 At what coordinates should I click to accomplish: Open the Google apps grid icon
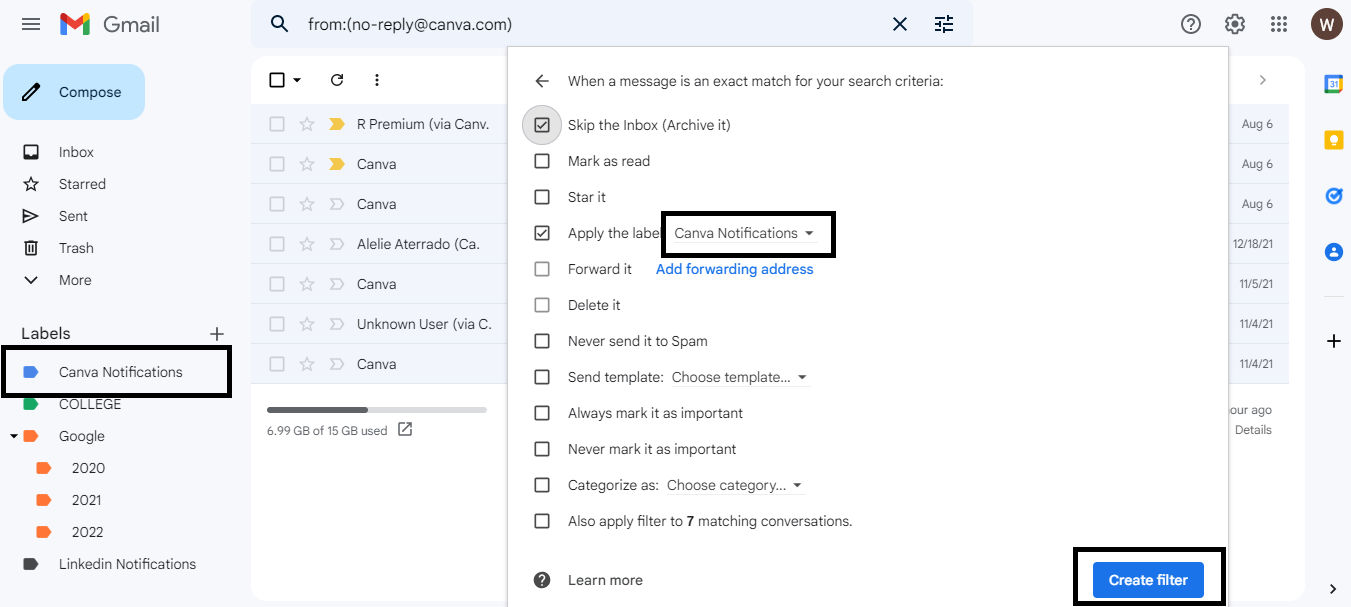pos(1279,24)
